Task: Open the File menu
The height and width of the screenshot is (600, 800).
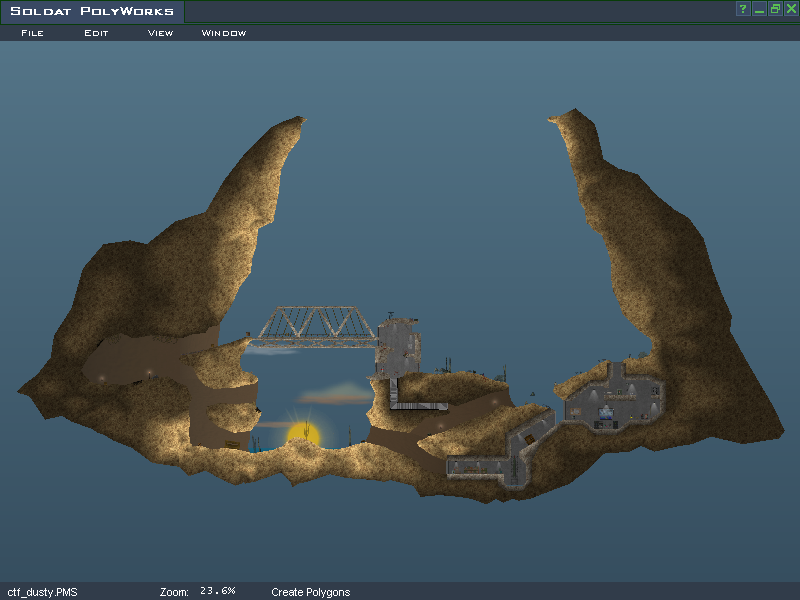Action: [x=32, y=33]
